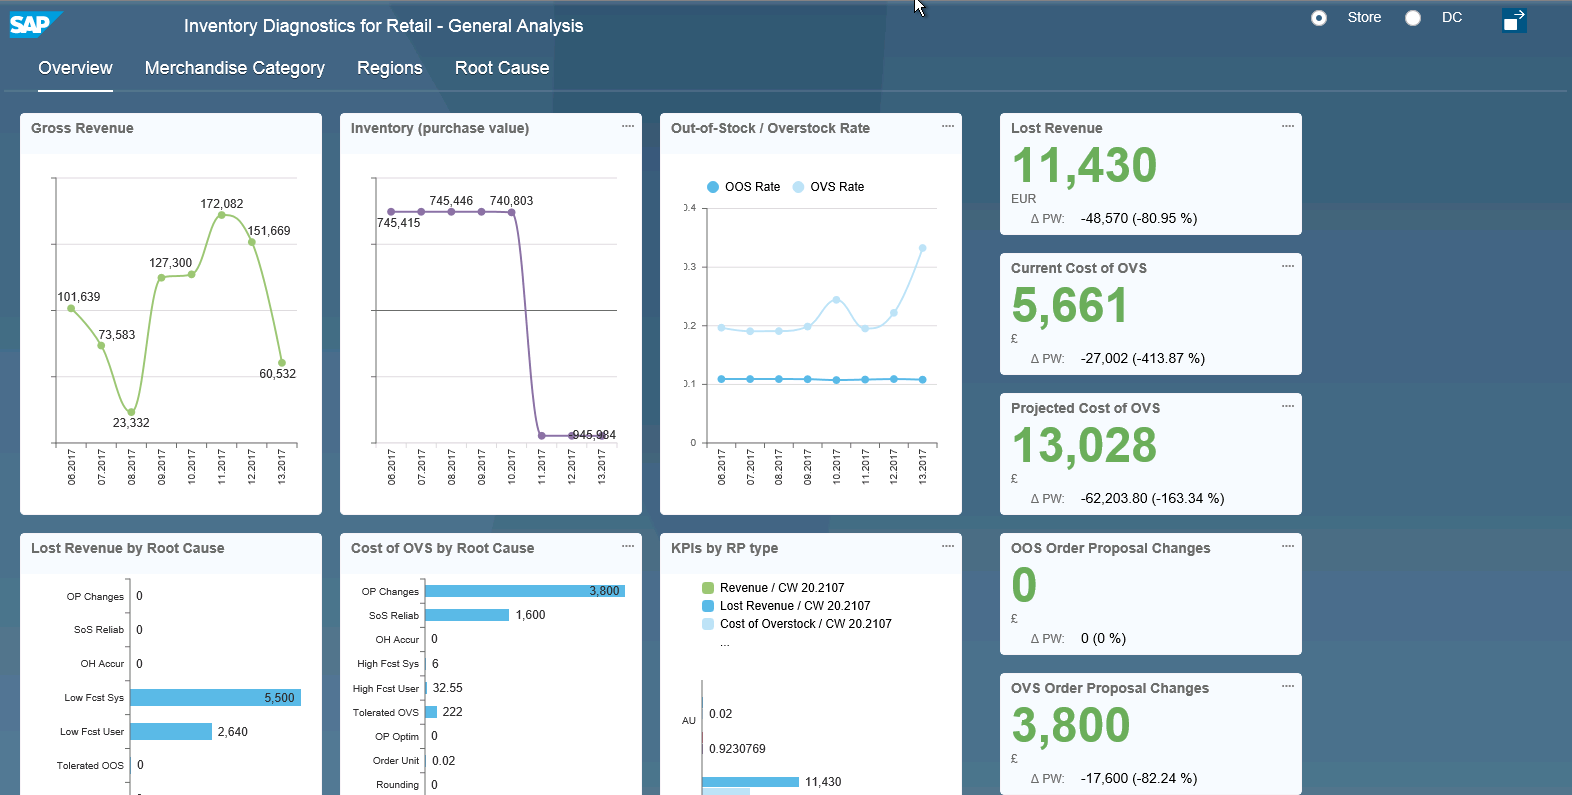Click the Low Fcst Sys 5,500 bar
Viewport: 1572px width, 795px height.
click(x=215, y=698)
